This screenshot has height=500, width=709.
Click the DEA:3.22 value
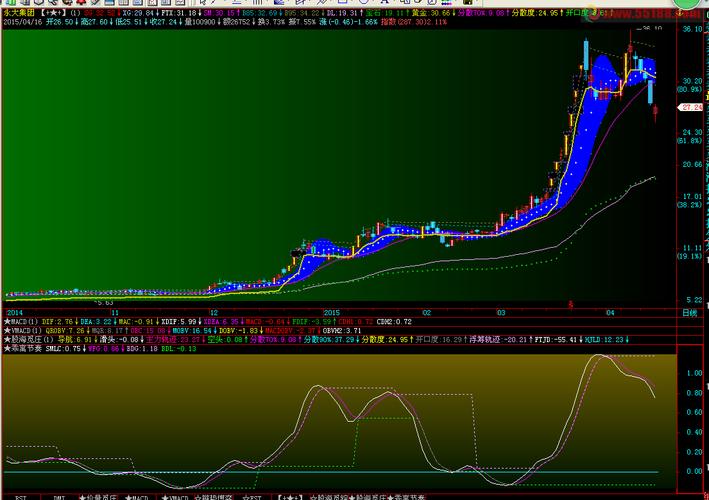pos(96,322)
